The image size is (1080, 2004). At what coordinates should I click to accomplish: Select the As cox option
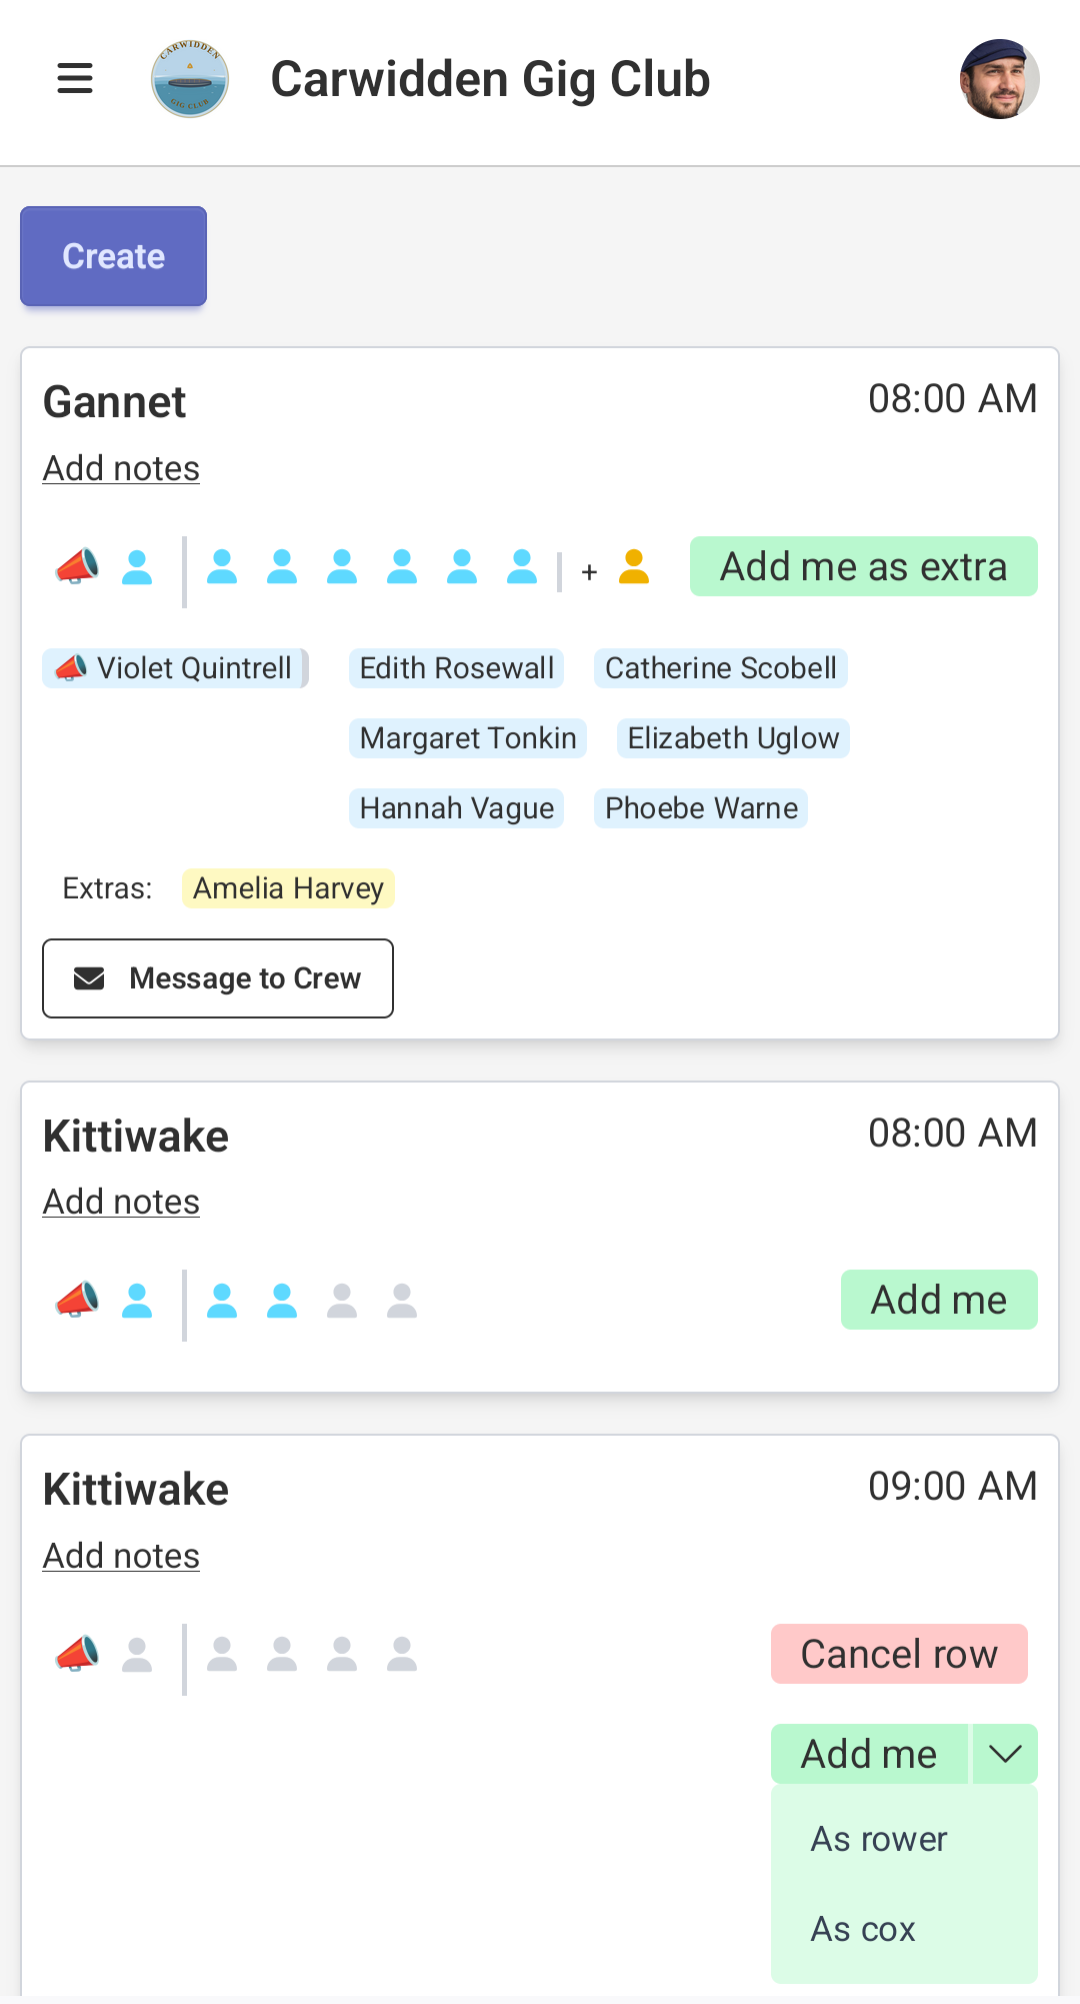(x=862, y=1930)
